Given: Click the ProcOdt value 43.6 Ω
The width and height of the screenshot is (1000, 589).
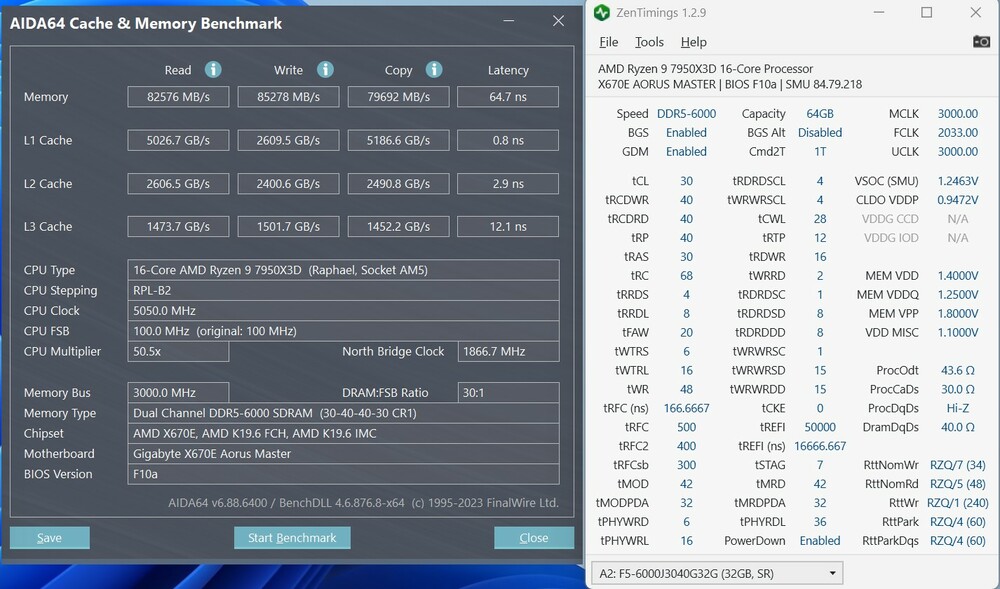Looking at the screenshot, I should coord(957,370).
